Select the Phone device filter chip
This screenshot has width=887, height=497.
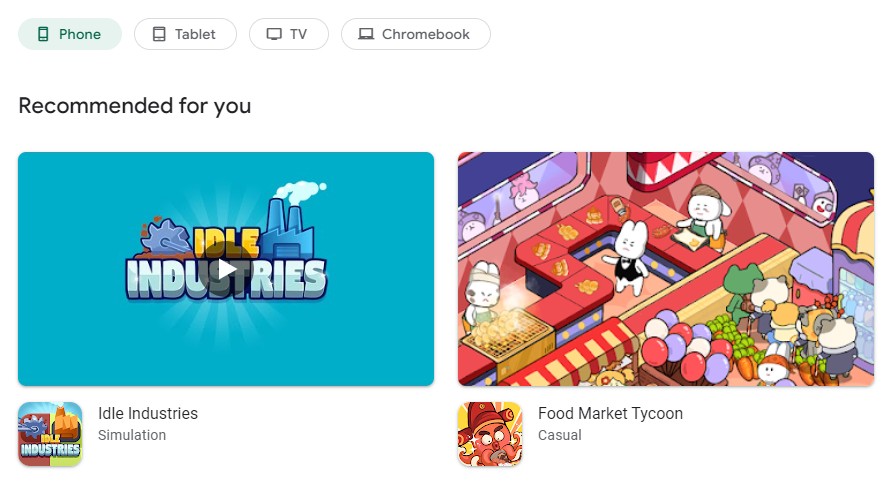(70, 34)
